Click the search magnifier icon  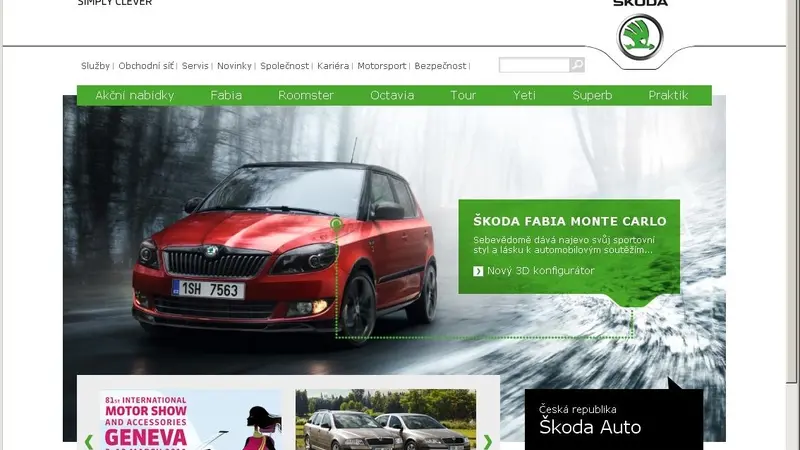[577, 65]
